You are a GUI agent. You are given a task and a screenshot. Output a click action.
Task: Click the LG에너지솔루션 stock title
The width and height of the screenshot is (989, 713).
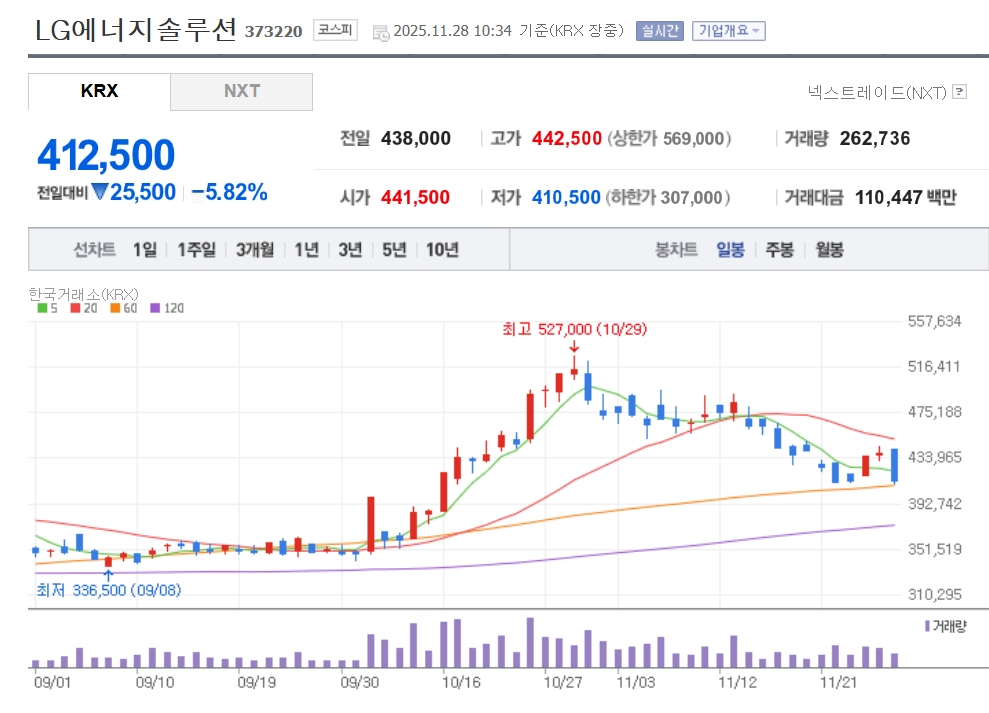(136, 30)
